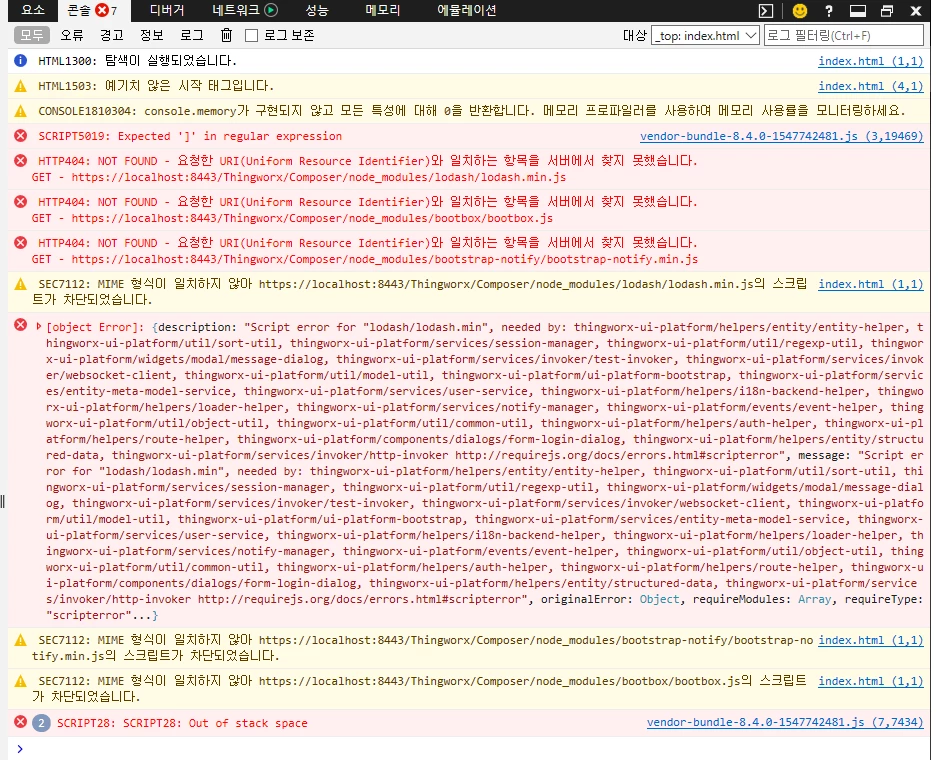This screenshot has height=760, width=952.
Task: Click the network play recording icon
Action: point(272,10)
